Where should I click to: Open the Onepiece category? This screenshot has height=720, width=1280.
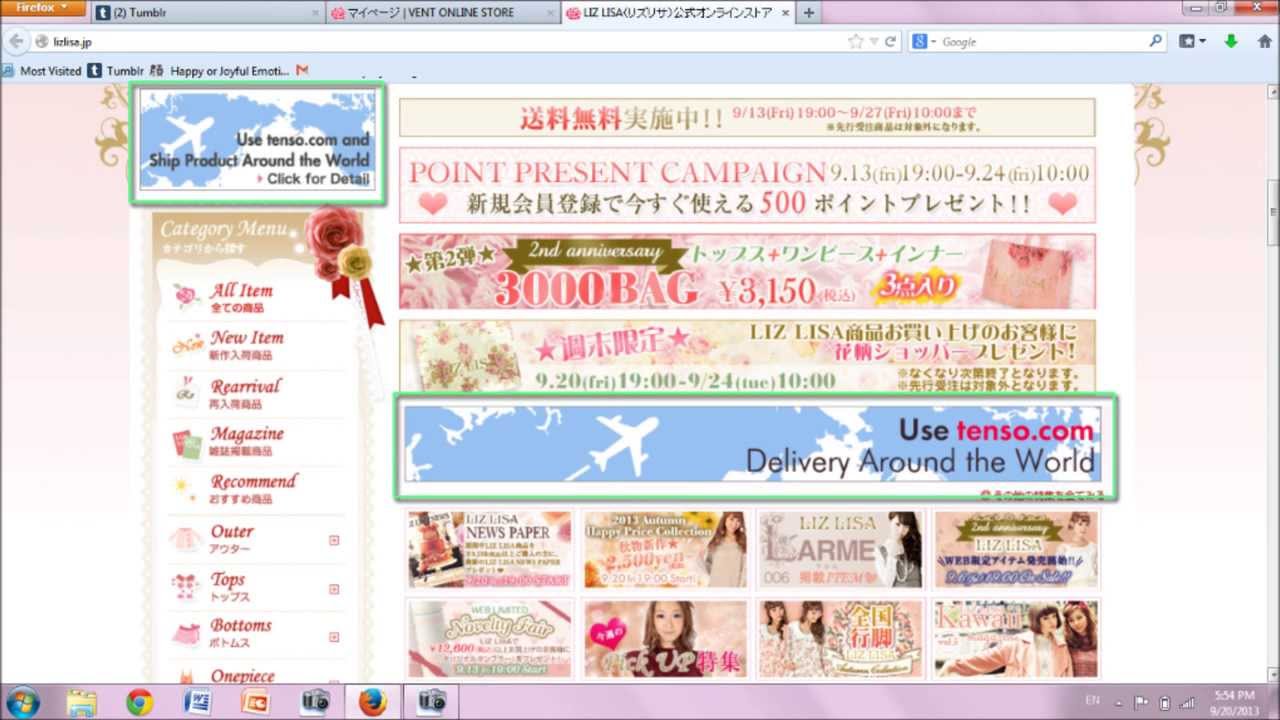coord(242,676)
